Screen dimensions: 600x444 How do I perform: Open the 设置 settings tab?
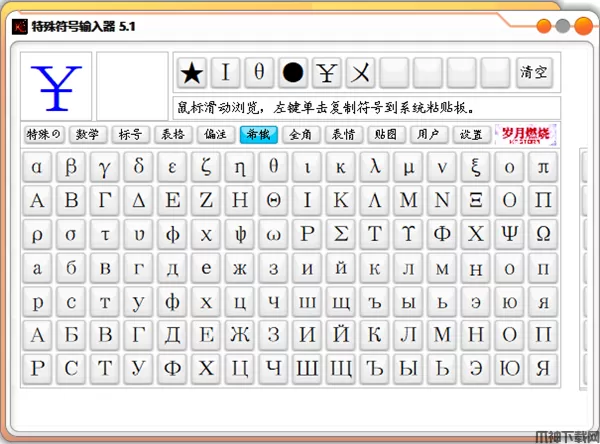click(471, 134)
